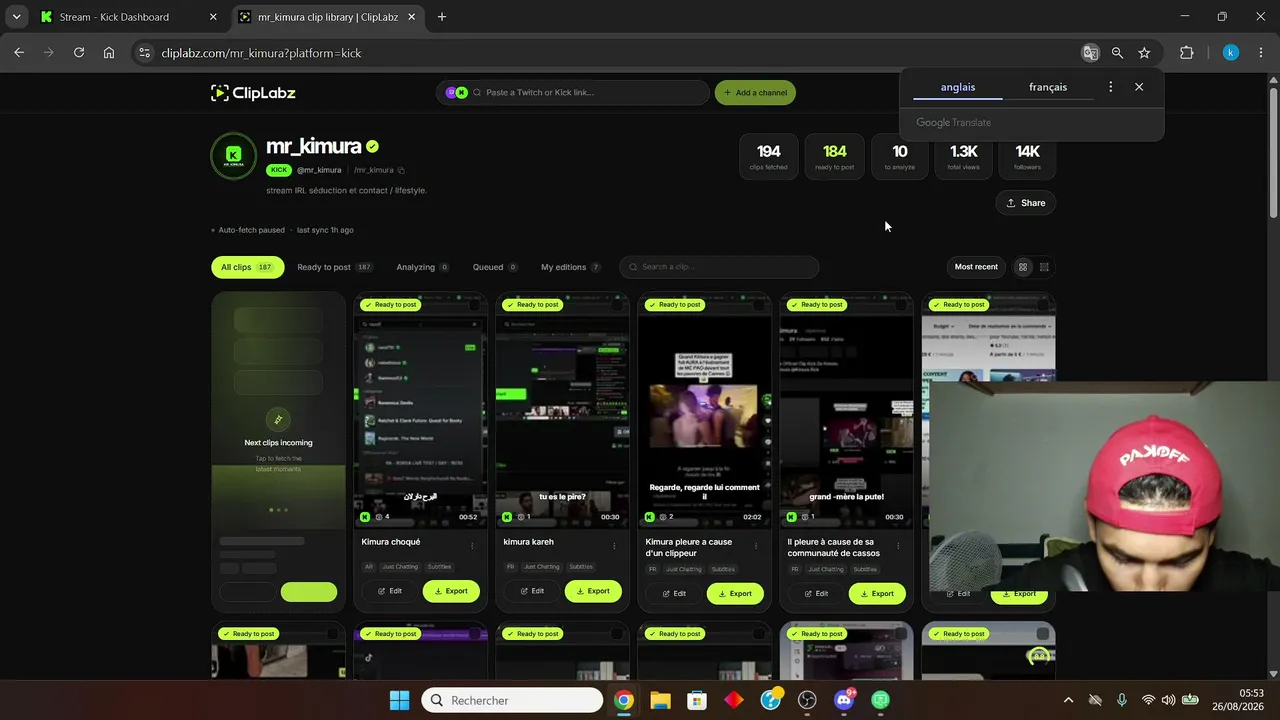The width and height of the screenshot is (1280, 720).
Task: Open the Chrome three-dot menu
Action: click(x=1261, y=53)
